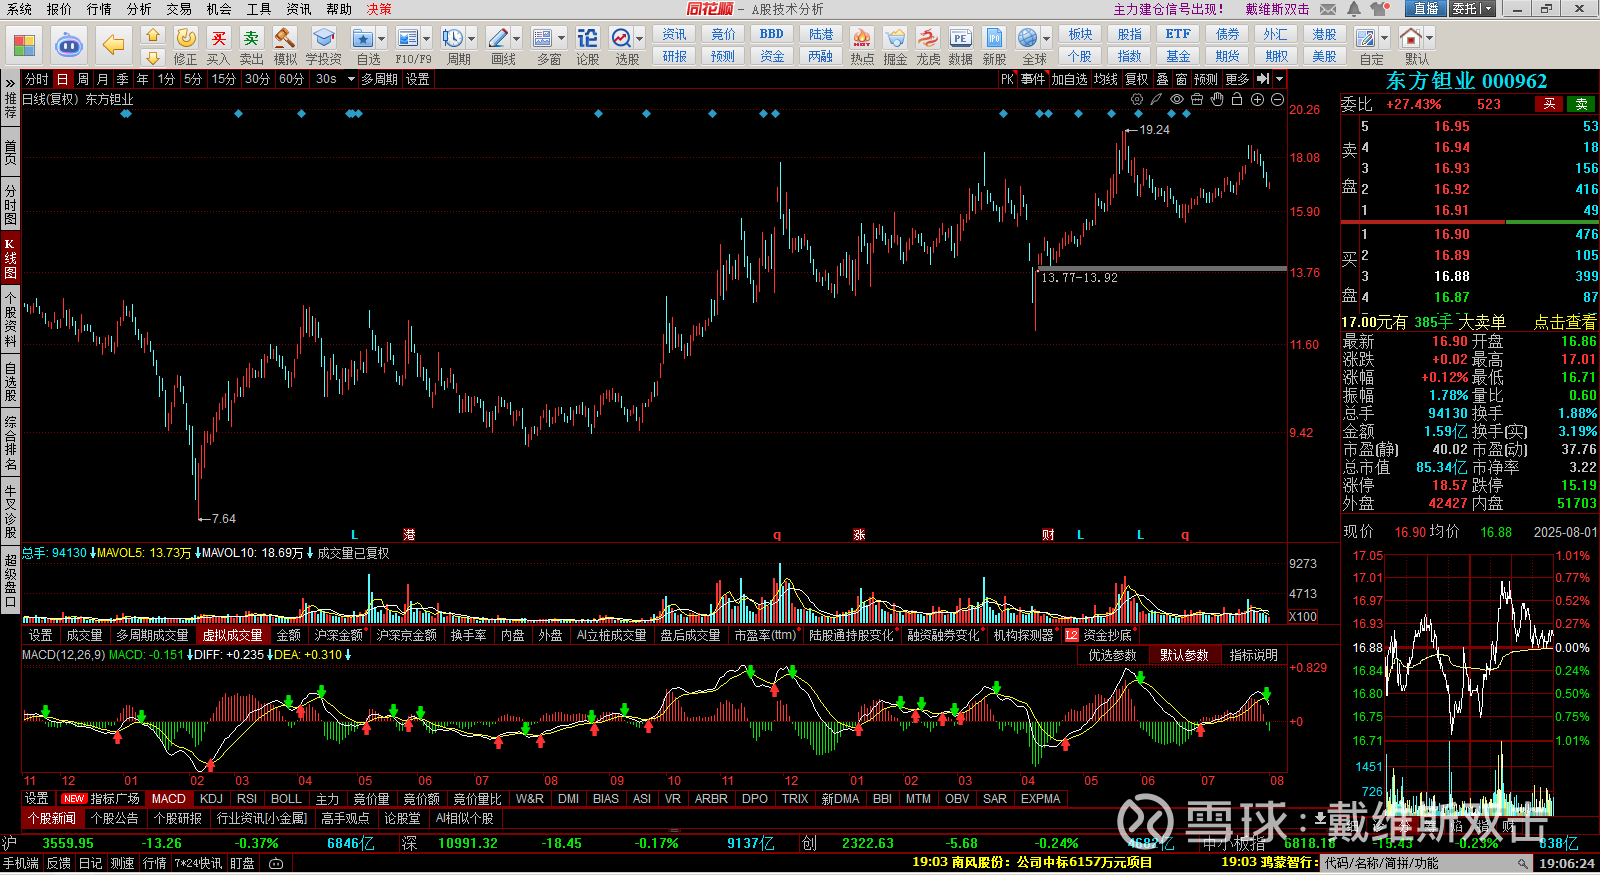Switch to the 个股公告 tab
Screen dimensions: 1600x875
[114, 818]
